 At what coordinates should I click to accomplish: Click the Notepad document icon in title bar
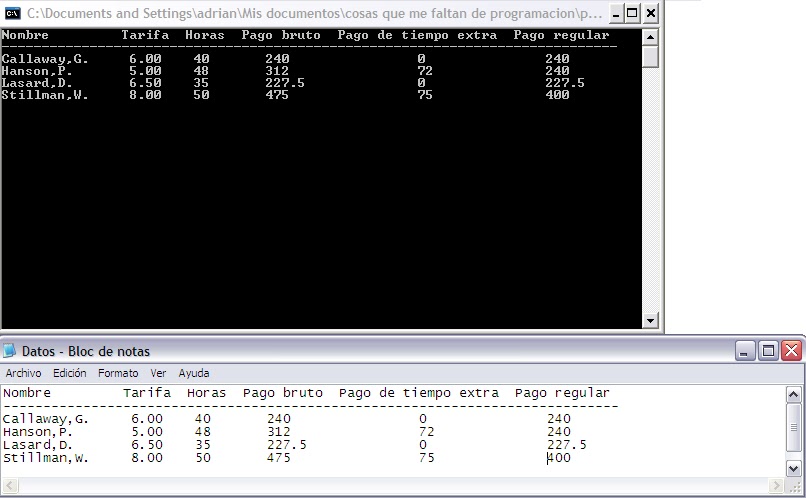[x=9, y=351]
